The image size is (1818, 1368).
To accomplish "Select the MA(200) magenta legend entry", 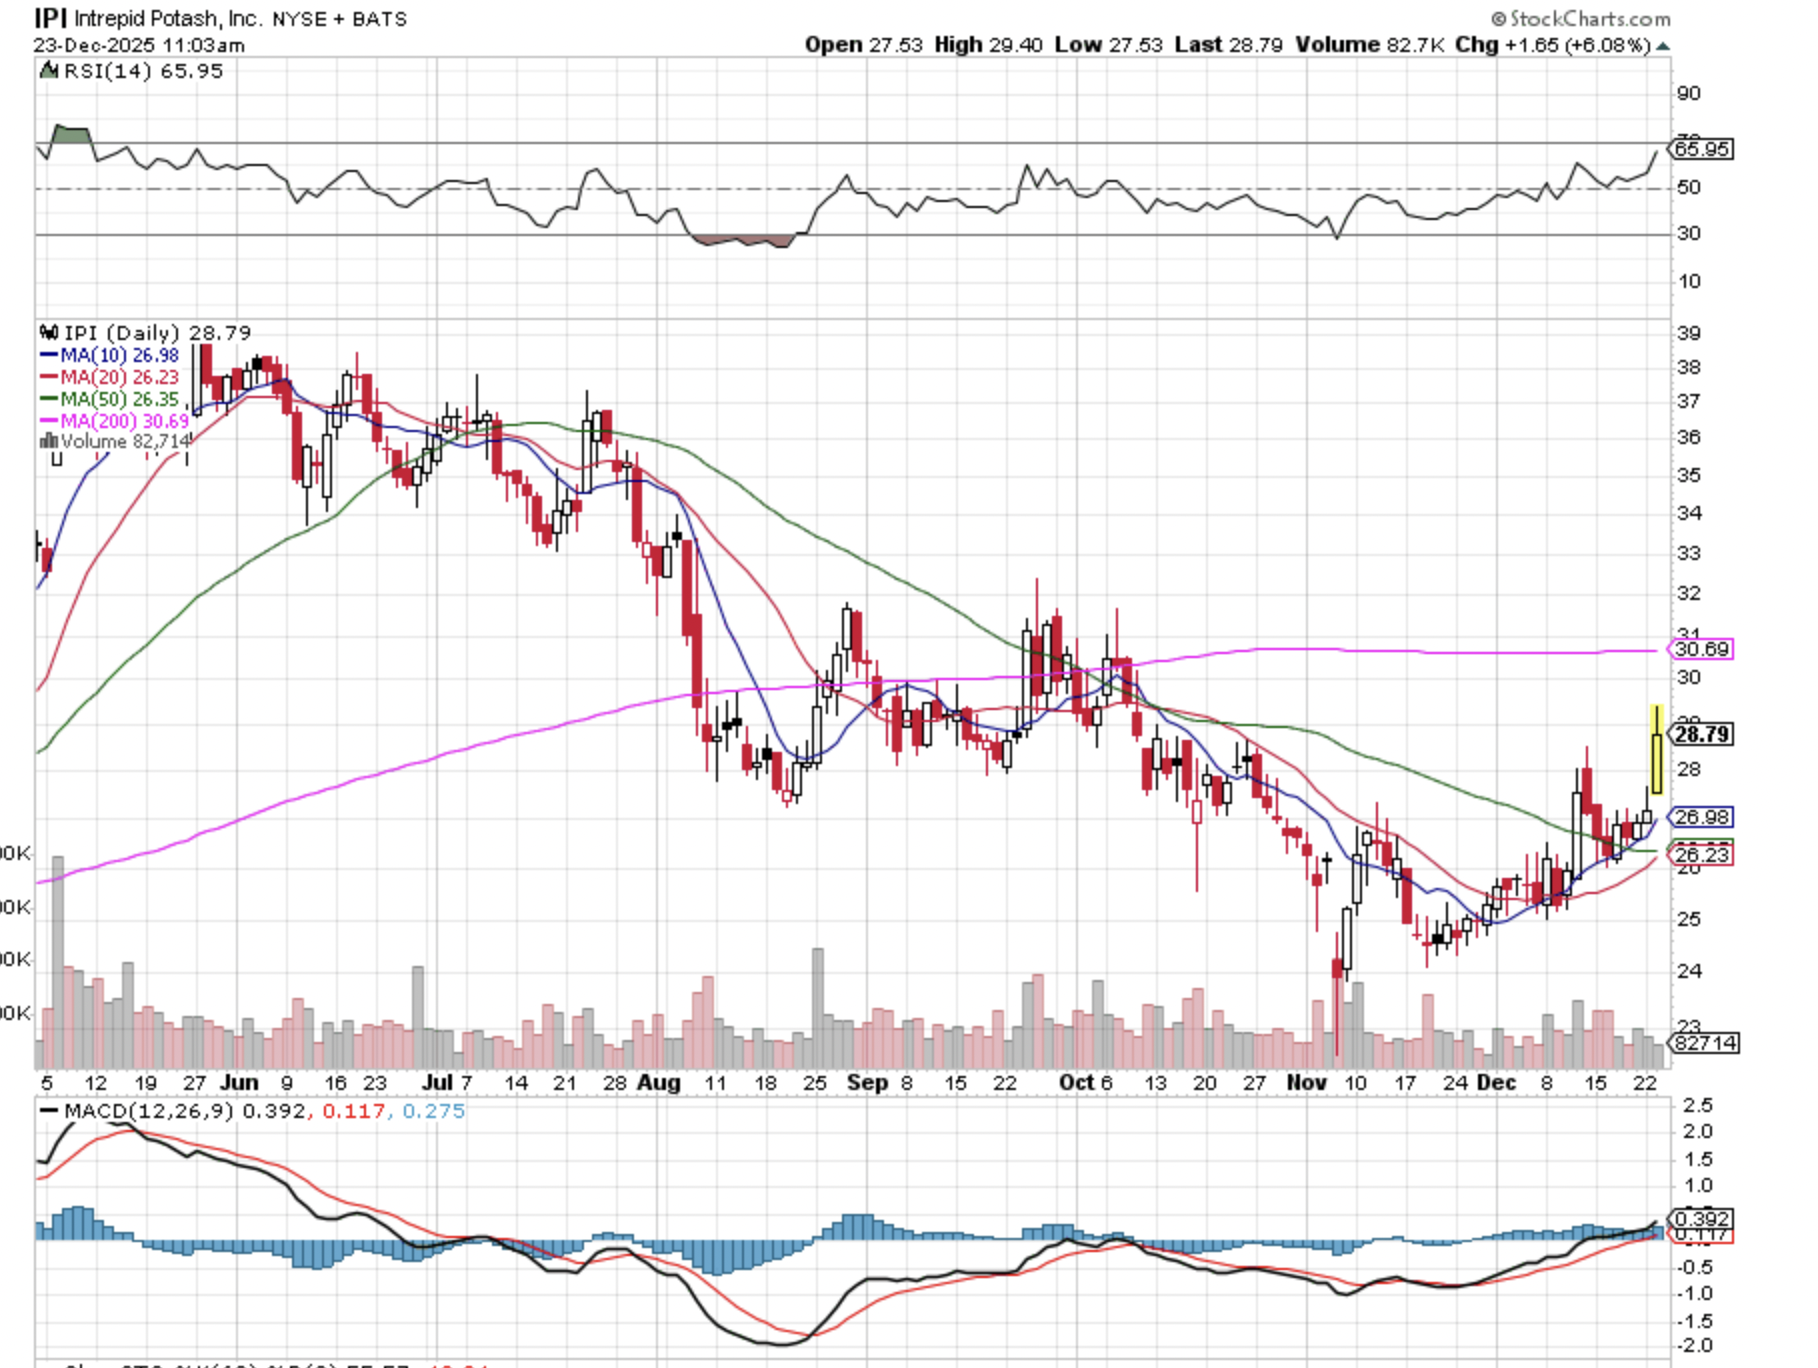I will (114, 422).
